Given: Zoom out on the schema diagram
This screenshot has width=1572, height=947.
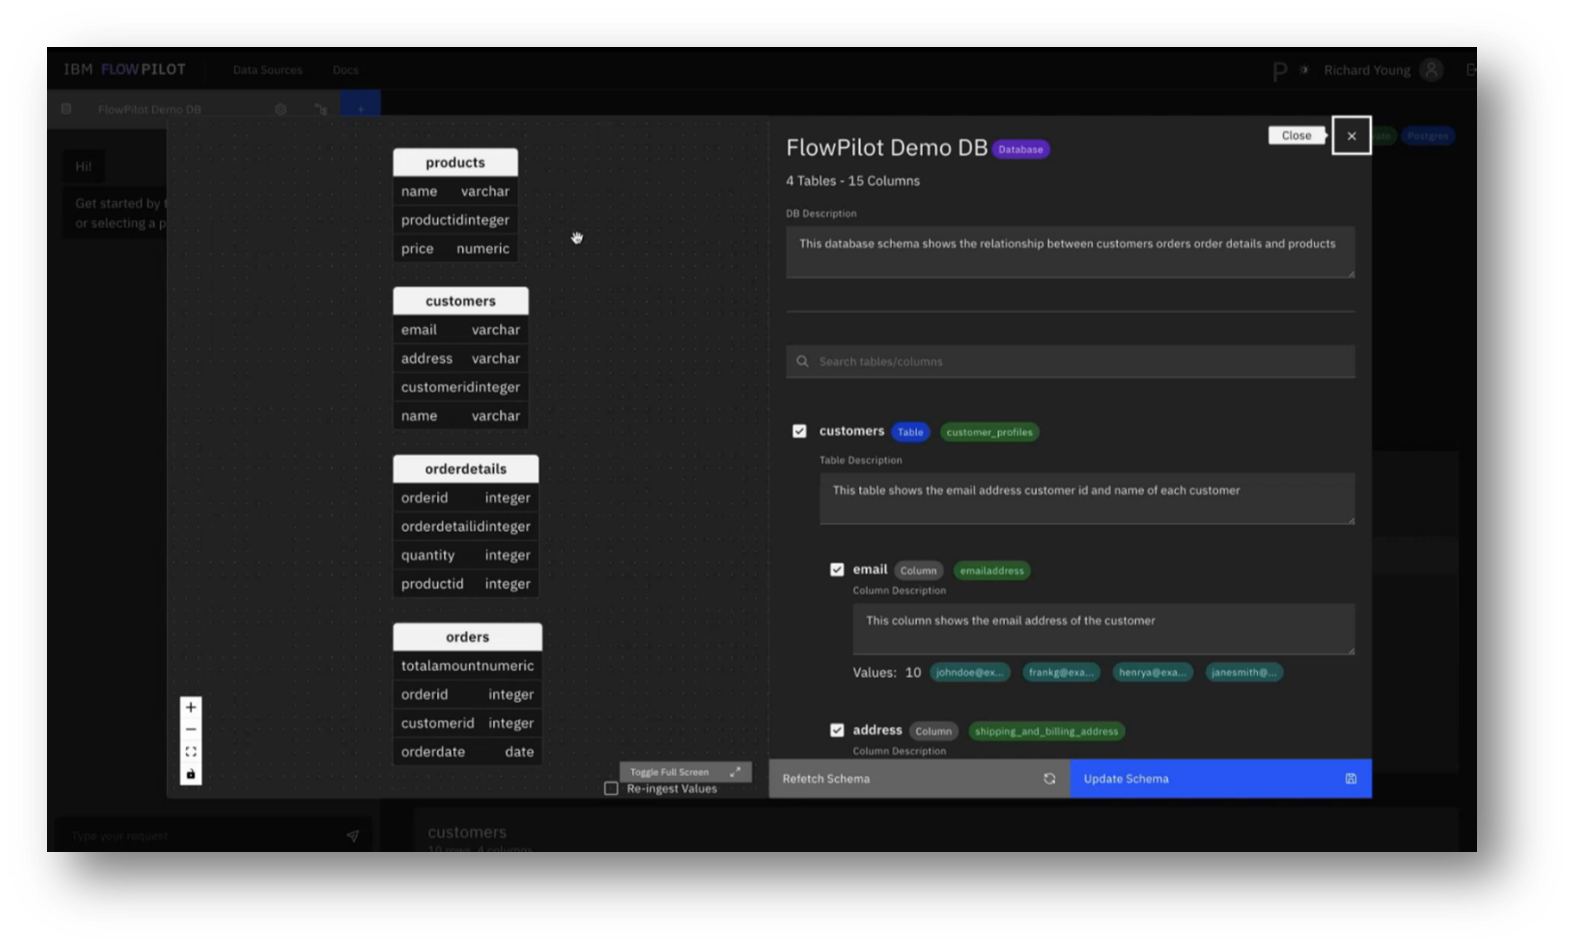Looking at the screenshot, I should click(191, 729).
